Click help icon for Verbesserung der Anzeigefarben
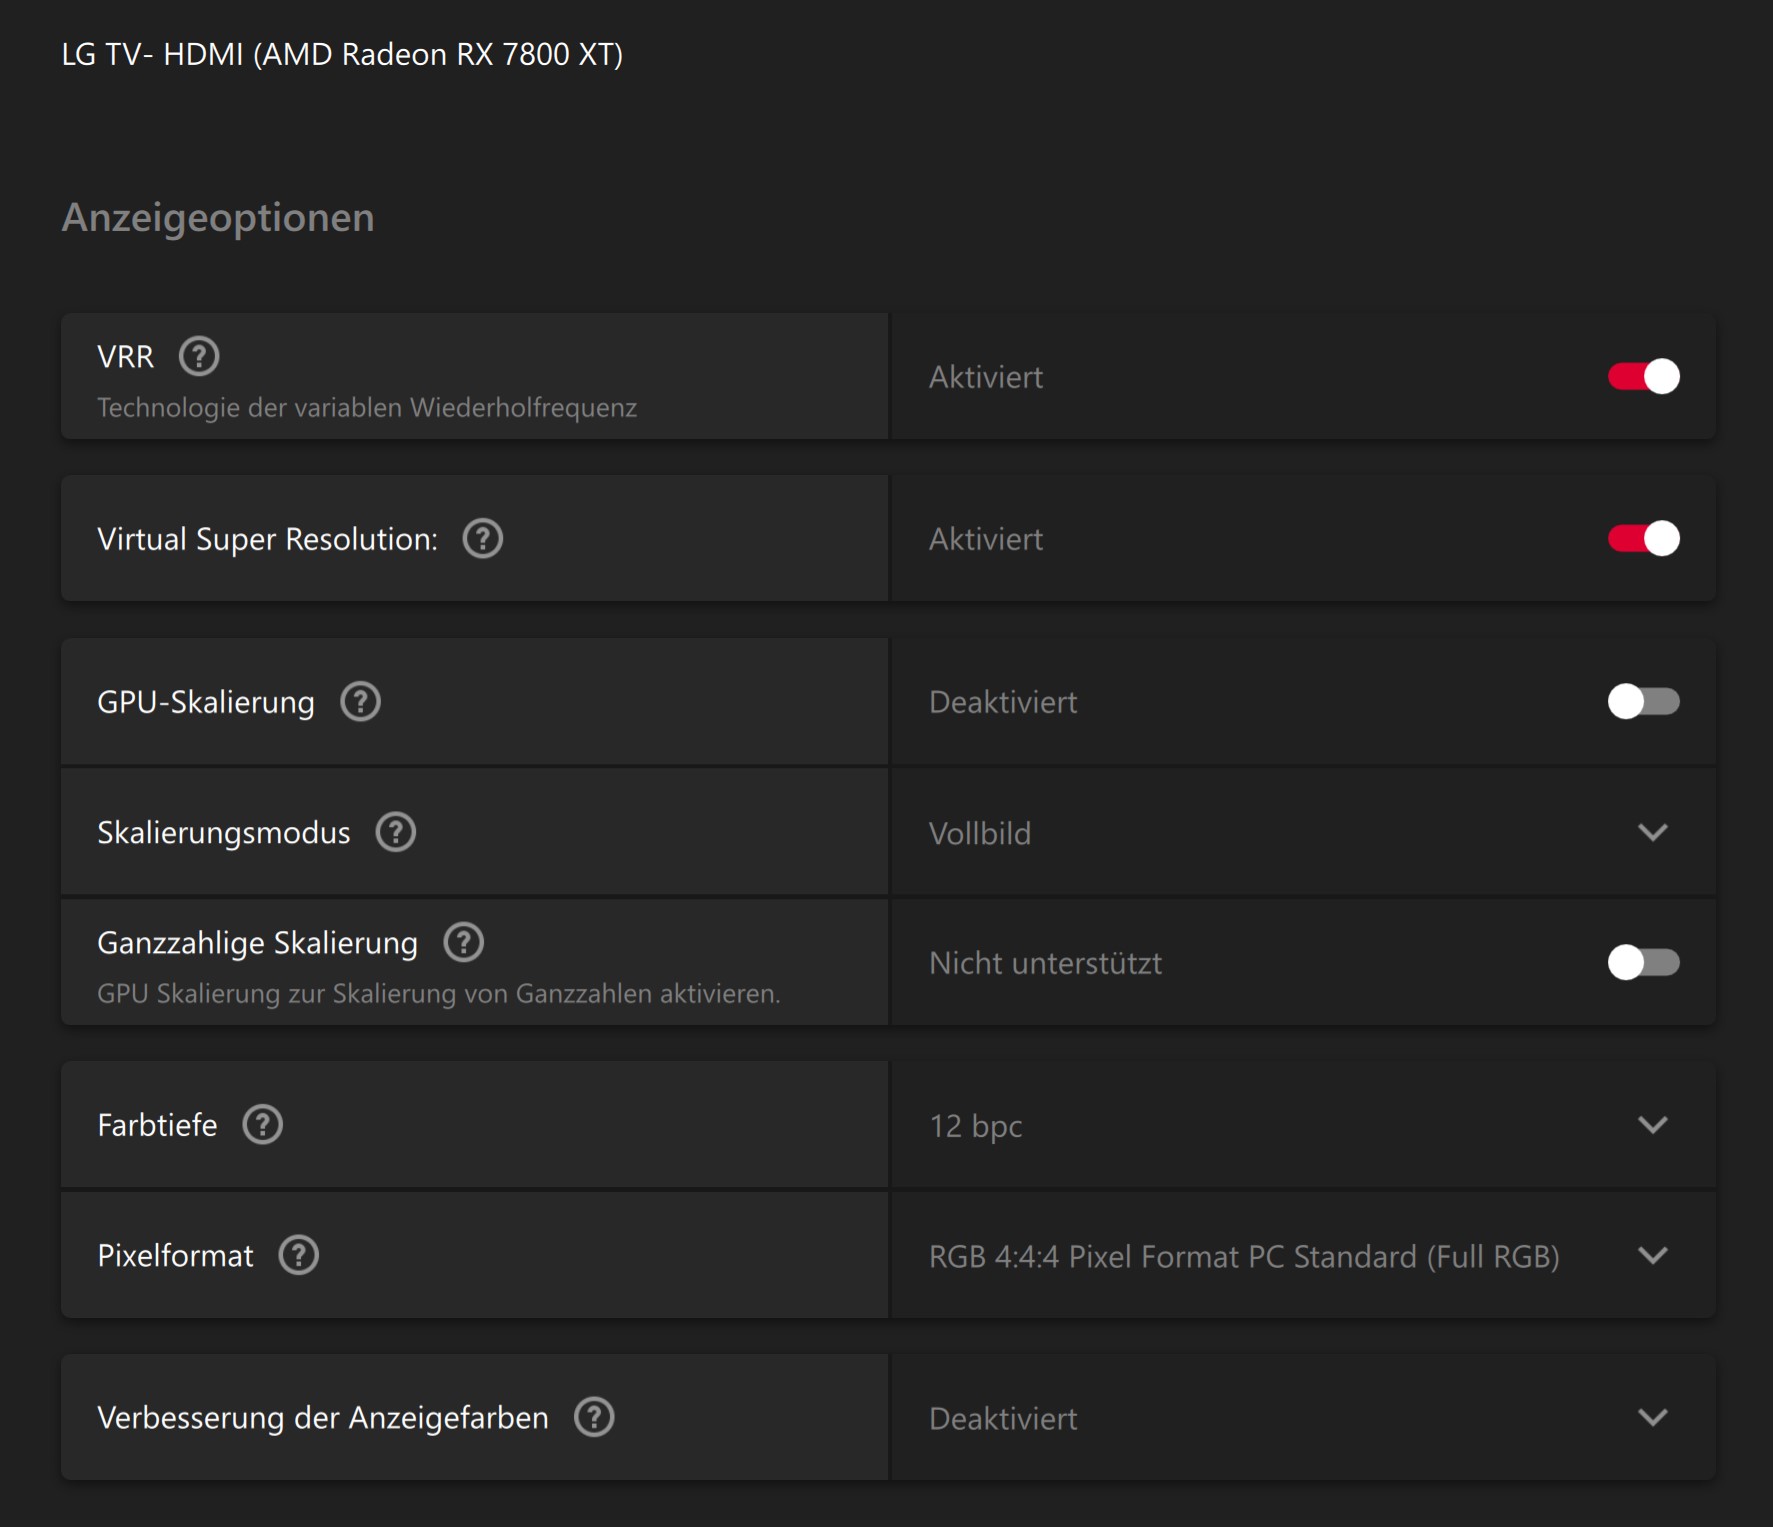 (x=594, y=1417)
